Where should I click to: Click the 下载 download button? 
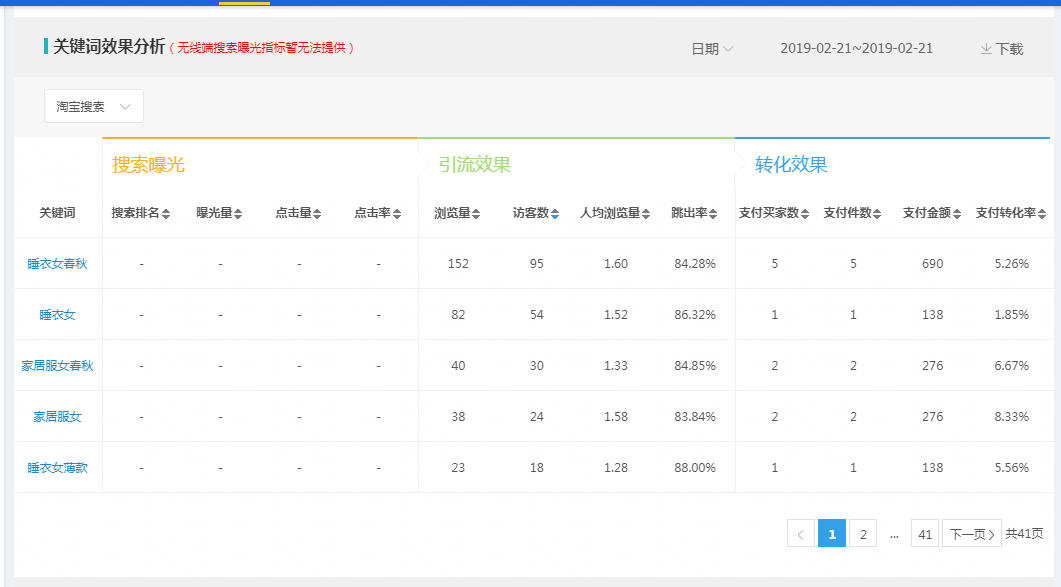click(x=1001, y=49)
